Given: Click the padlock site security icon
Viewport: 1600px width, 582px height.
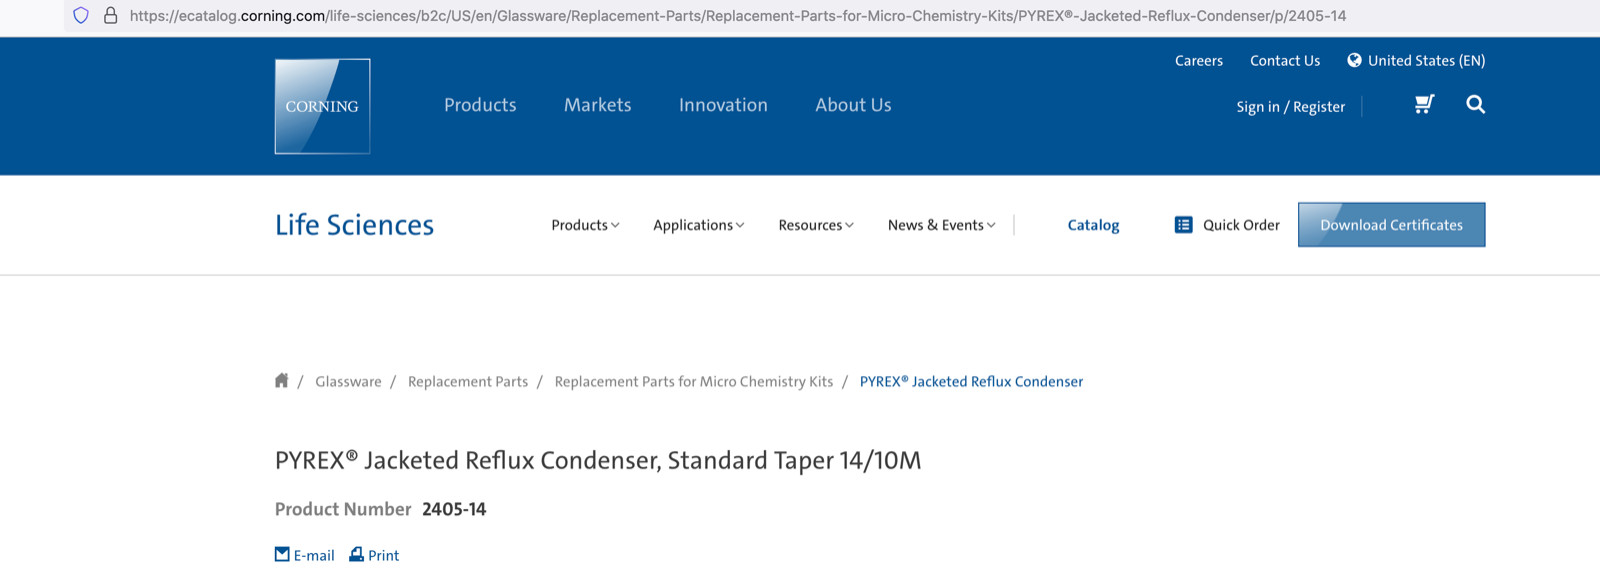Looking at the screenshot, I should coord(111,15).
